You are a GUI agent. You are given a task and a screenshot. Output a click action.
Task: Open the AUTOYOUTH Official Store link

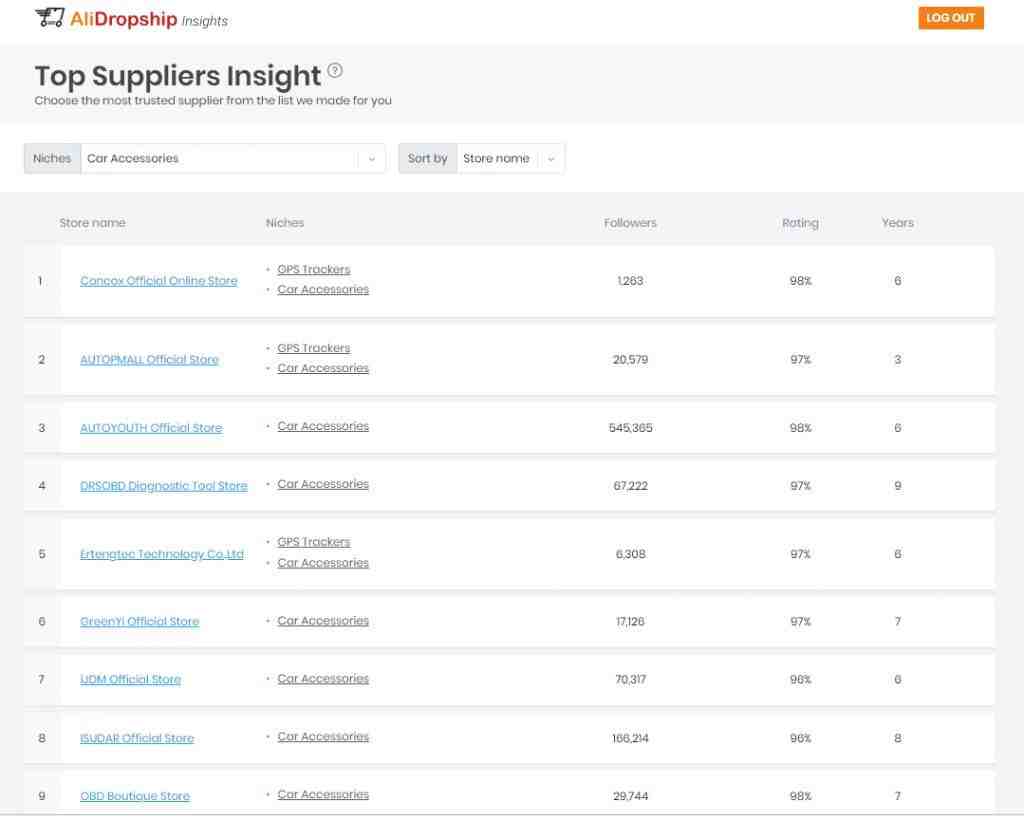[x=151, y=428]
